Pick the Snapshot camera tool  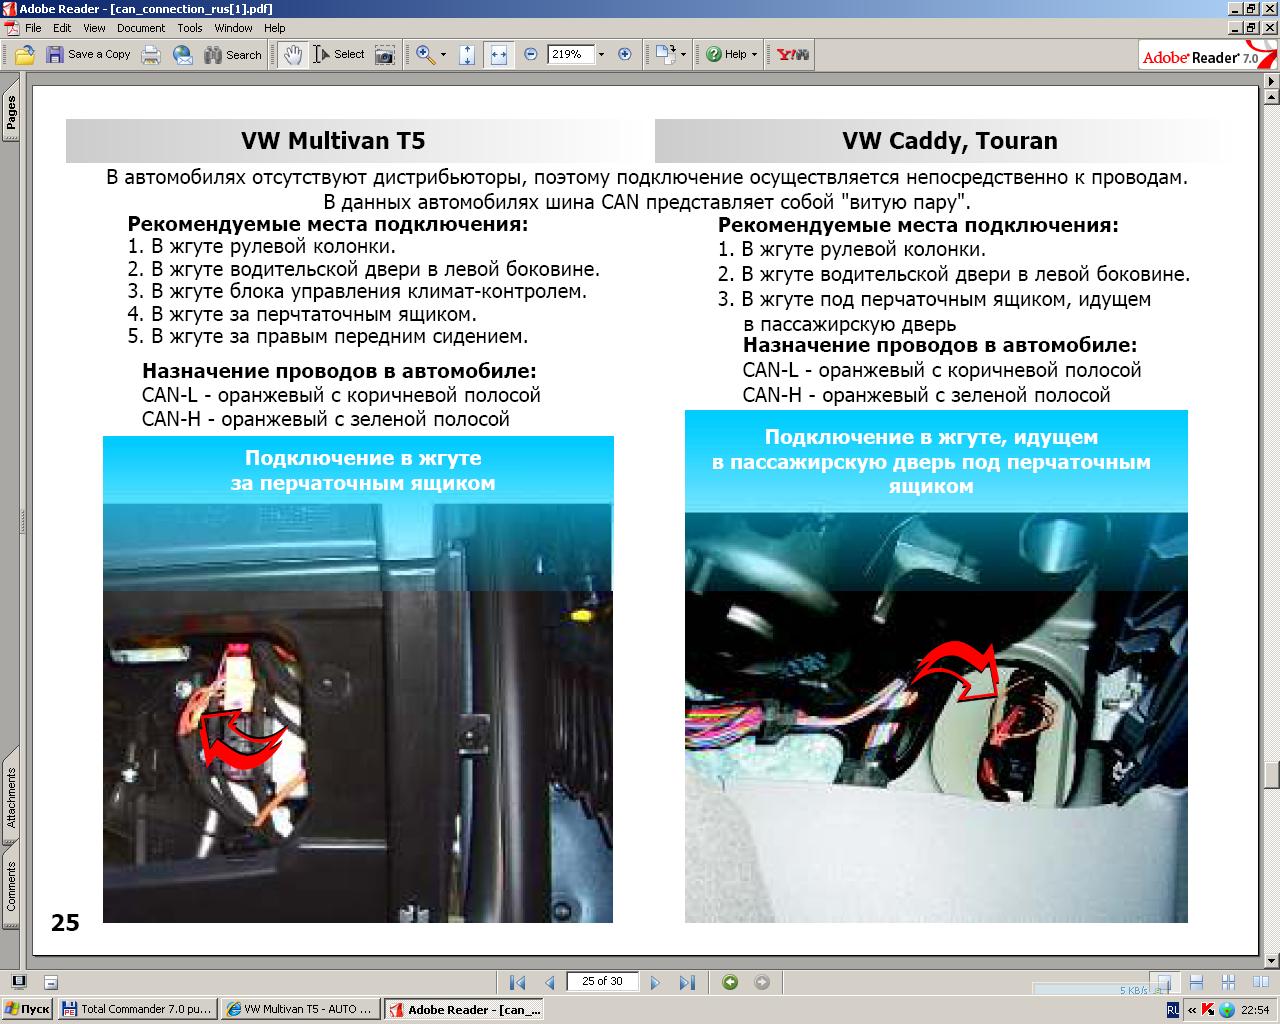(385, 55)
